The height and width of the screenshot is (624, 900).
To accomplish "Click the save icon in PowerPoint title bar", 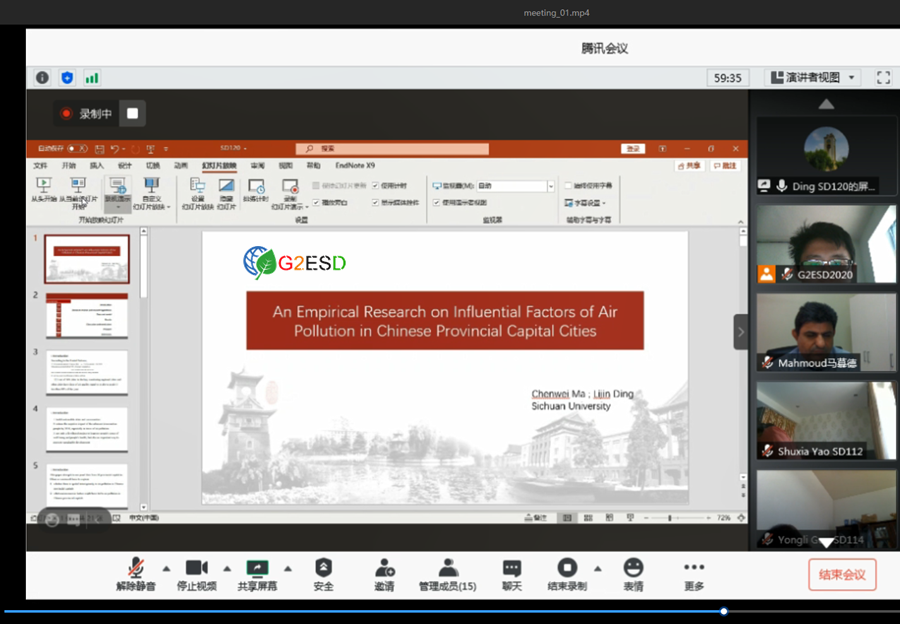I will pyautogui.click(x=99, y=149).
